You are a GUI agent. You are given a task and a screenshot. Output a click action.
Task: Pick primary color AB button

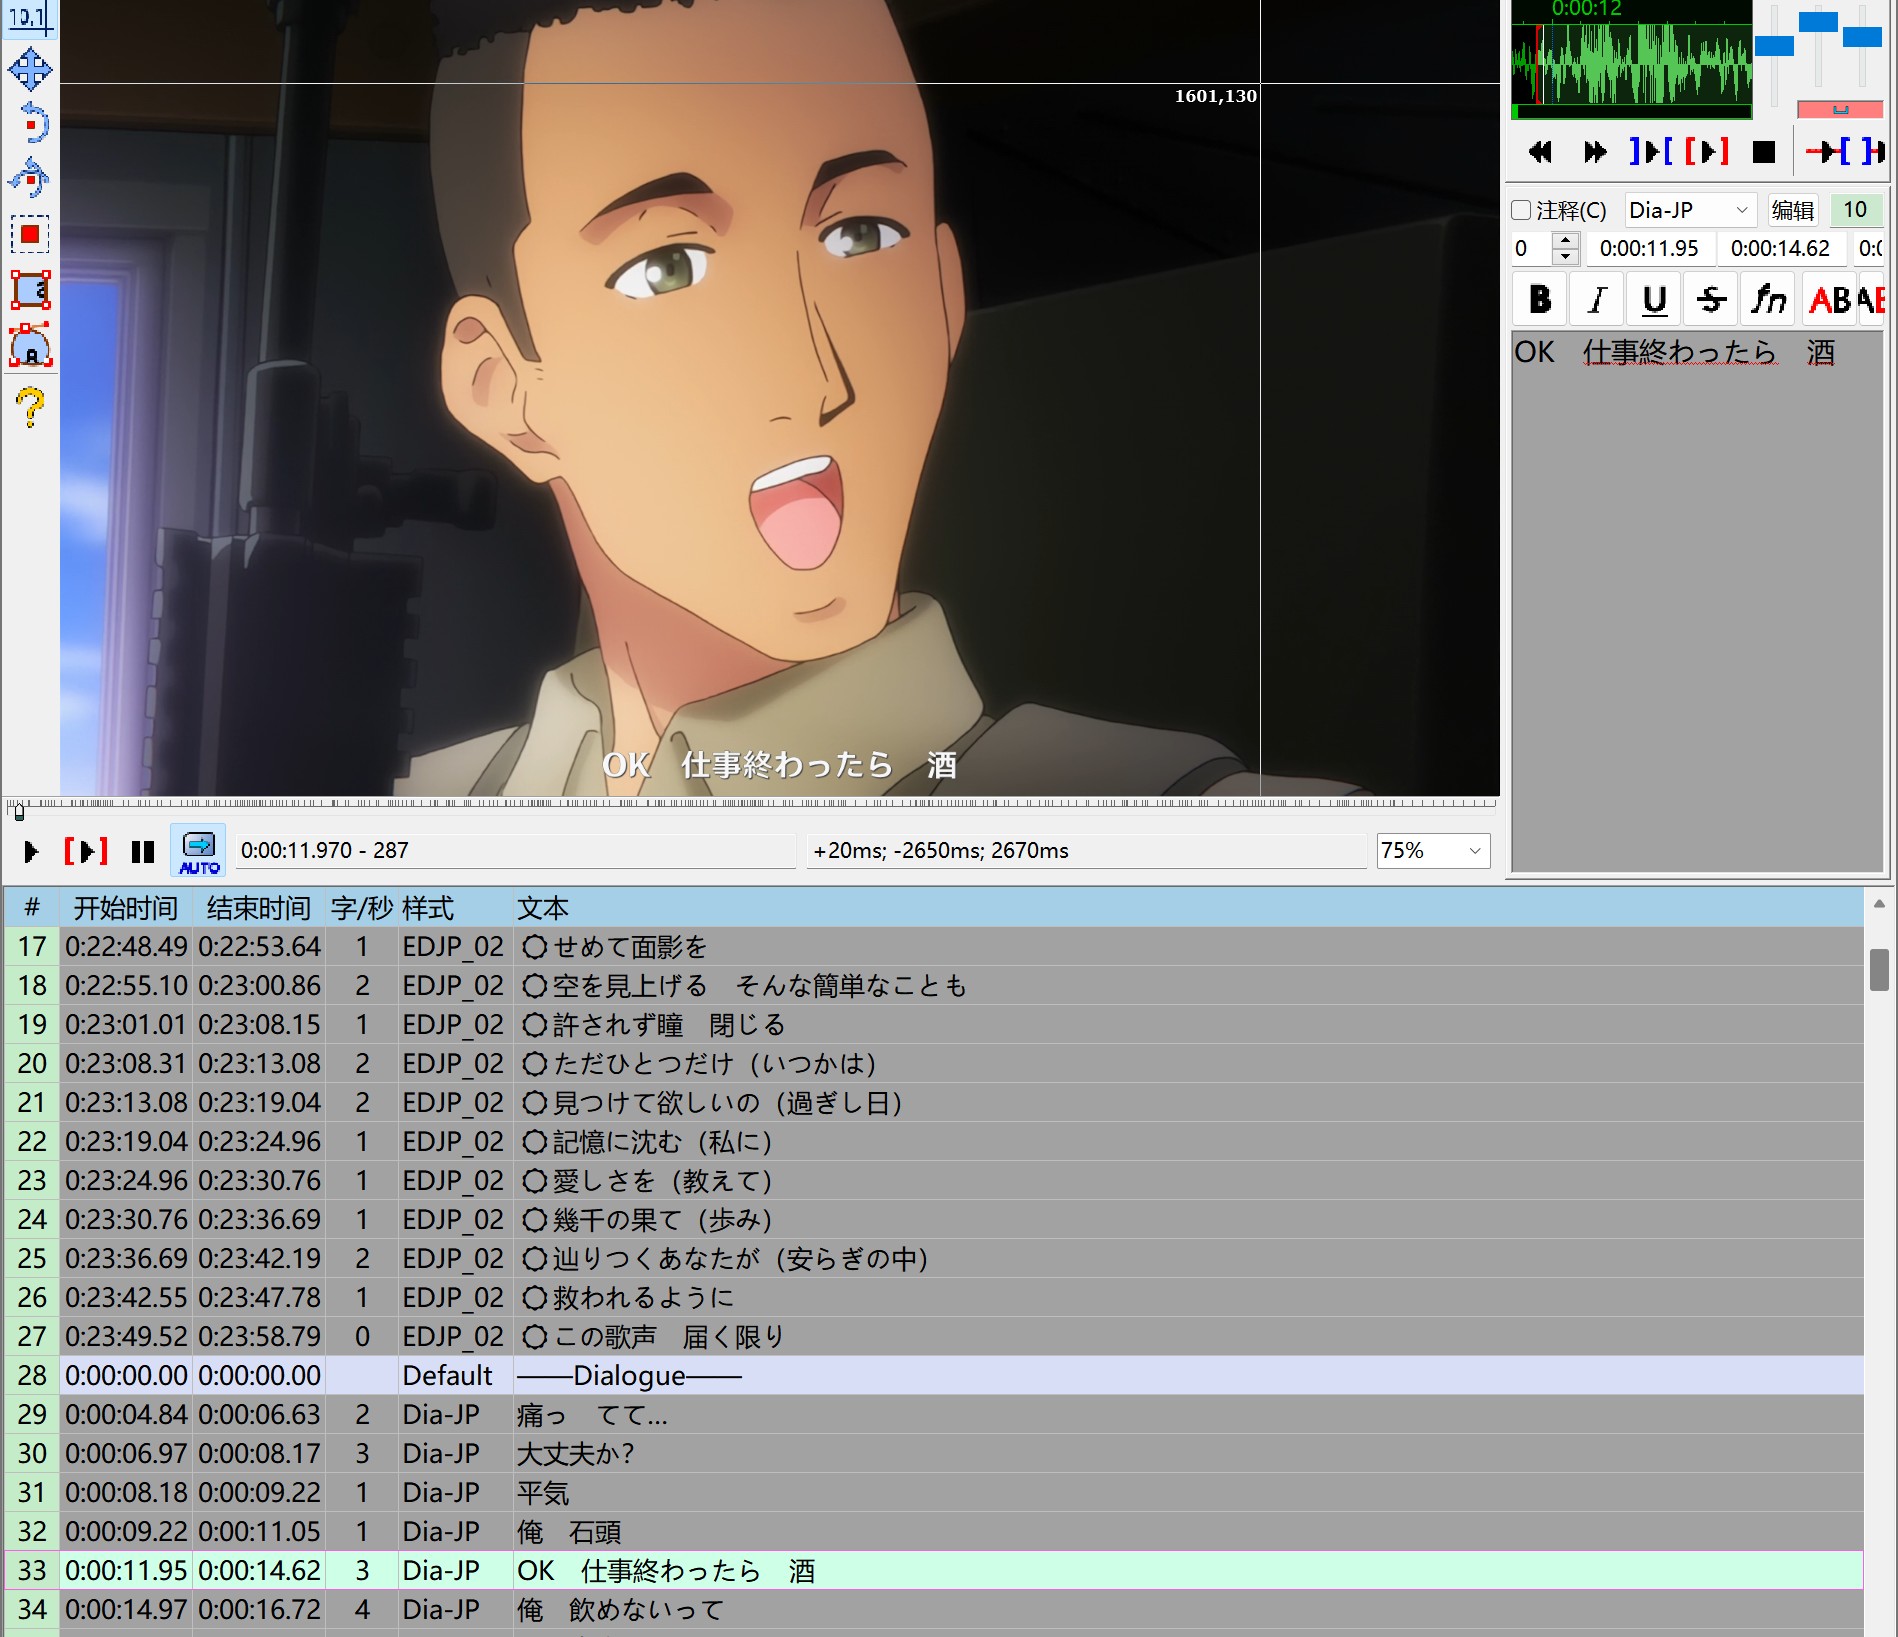[x=1830, y=299]
